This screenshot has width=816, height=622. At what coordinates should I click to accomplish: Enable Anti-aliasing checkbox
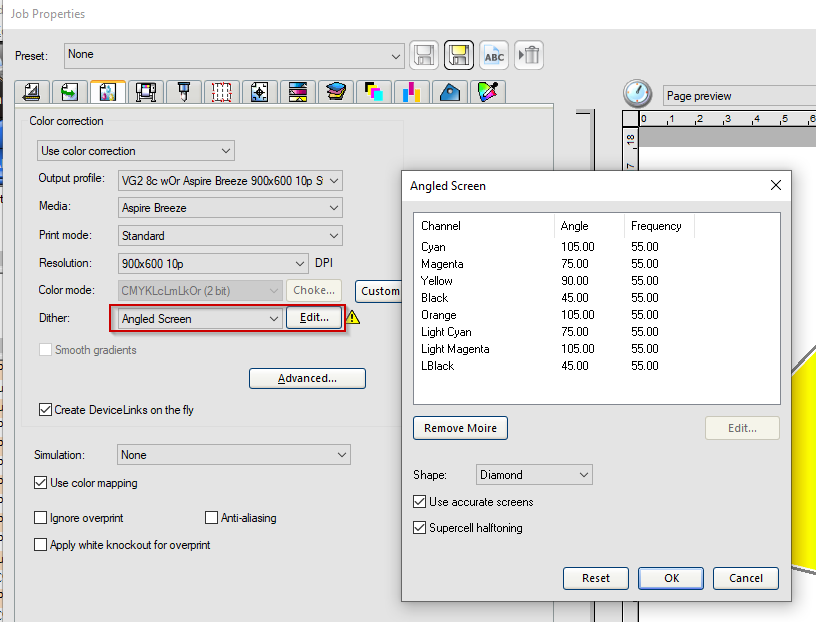pos(211,517)
